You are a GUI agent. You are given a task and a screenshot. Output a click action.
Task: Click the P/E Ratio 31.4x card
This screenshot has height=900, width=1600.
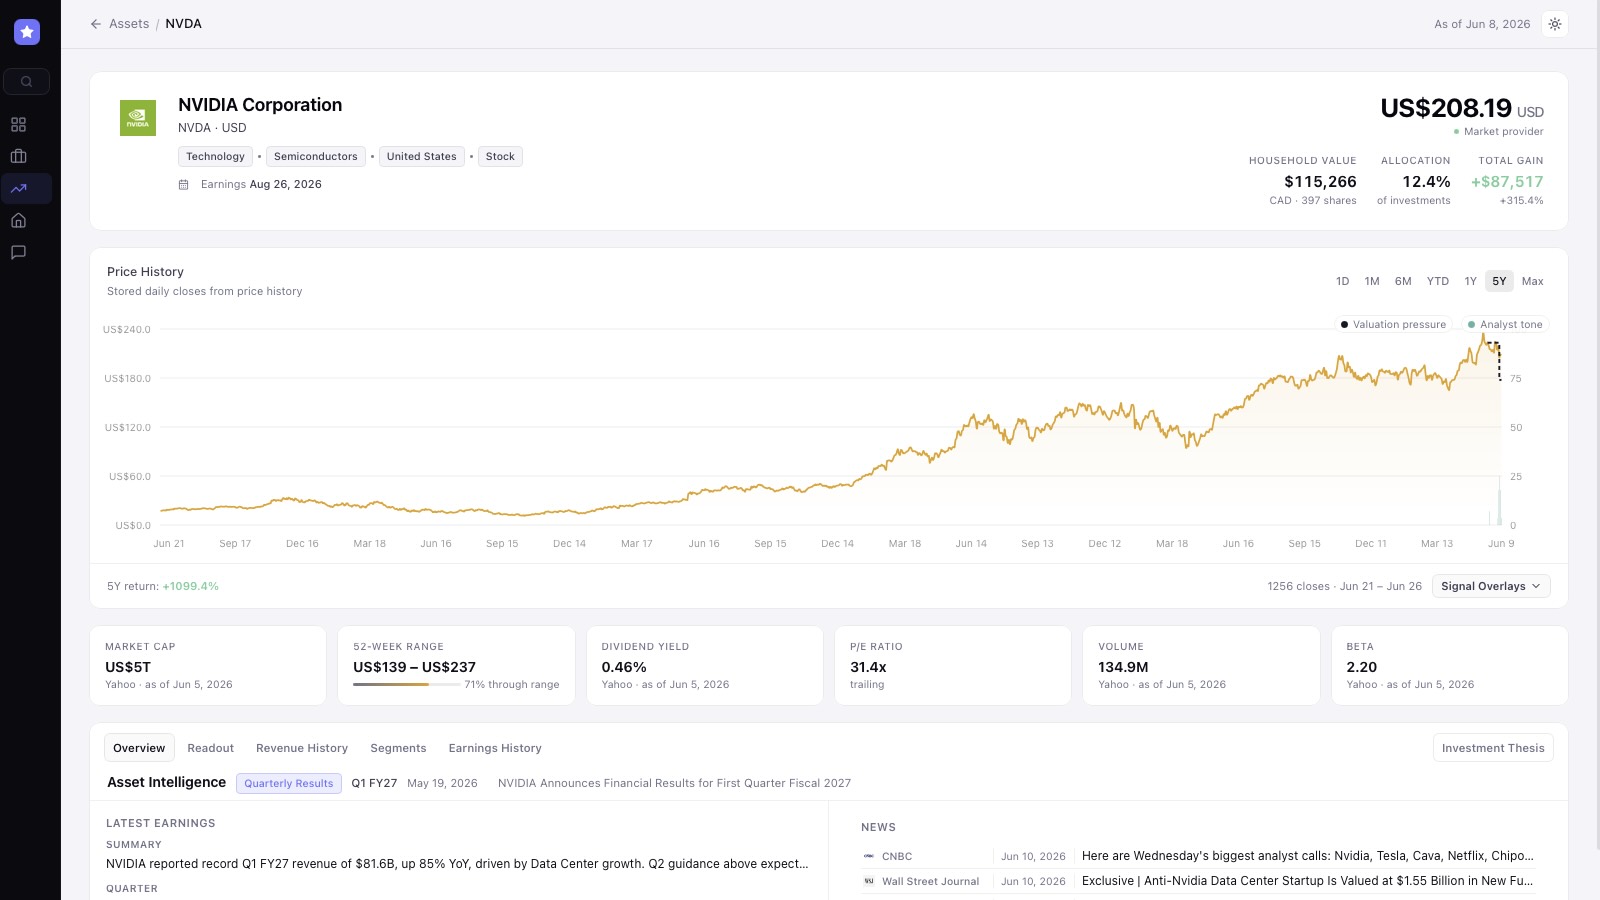coord(953,666)
